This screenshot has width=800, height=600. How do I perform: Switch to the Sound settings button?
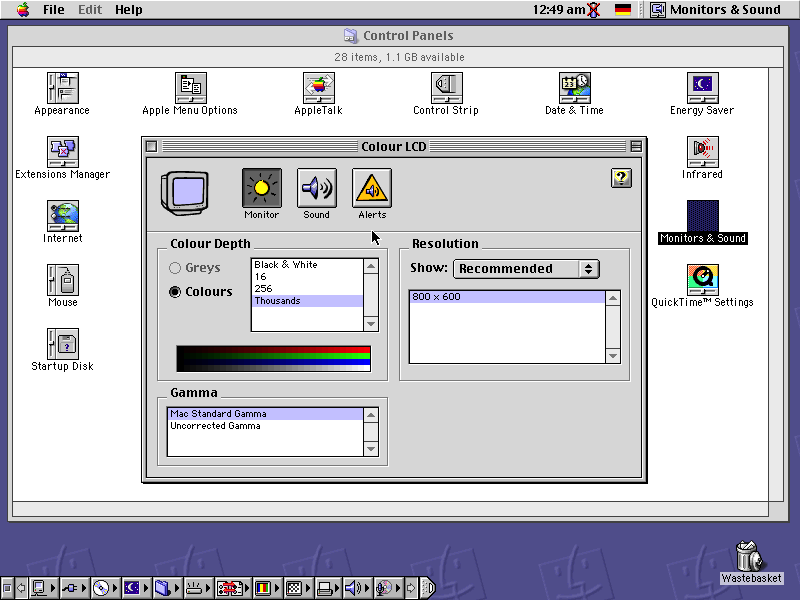click(316, 188)
